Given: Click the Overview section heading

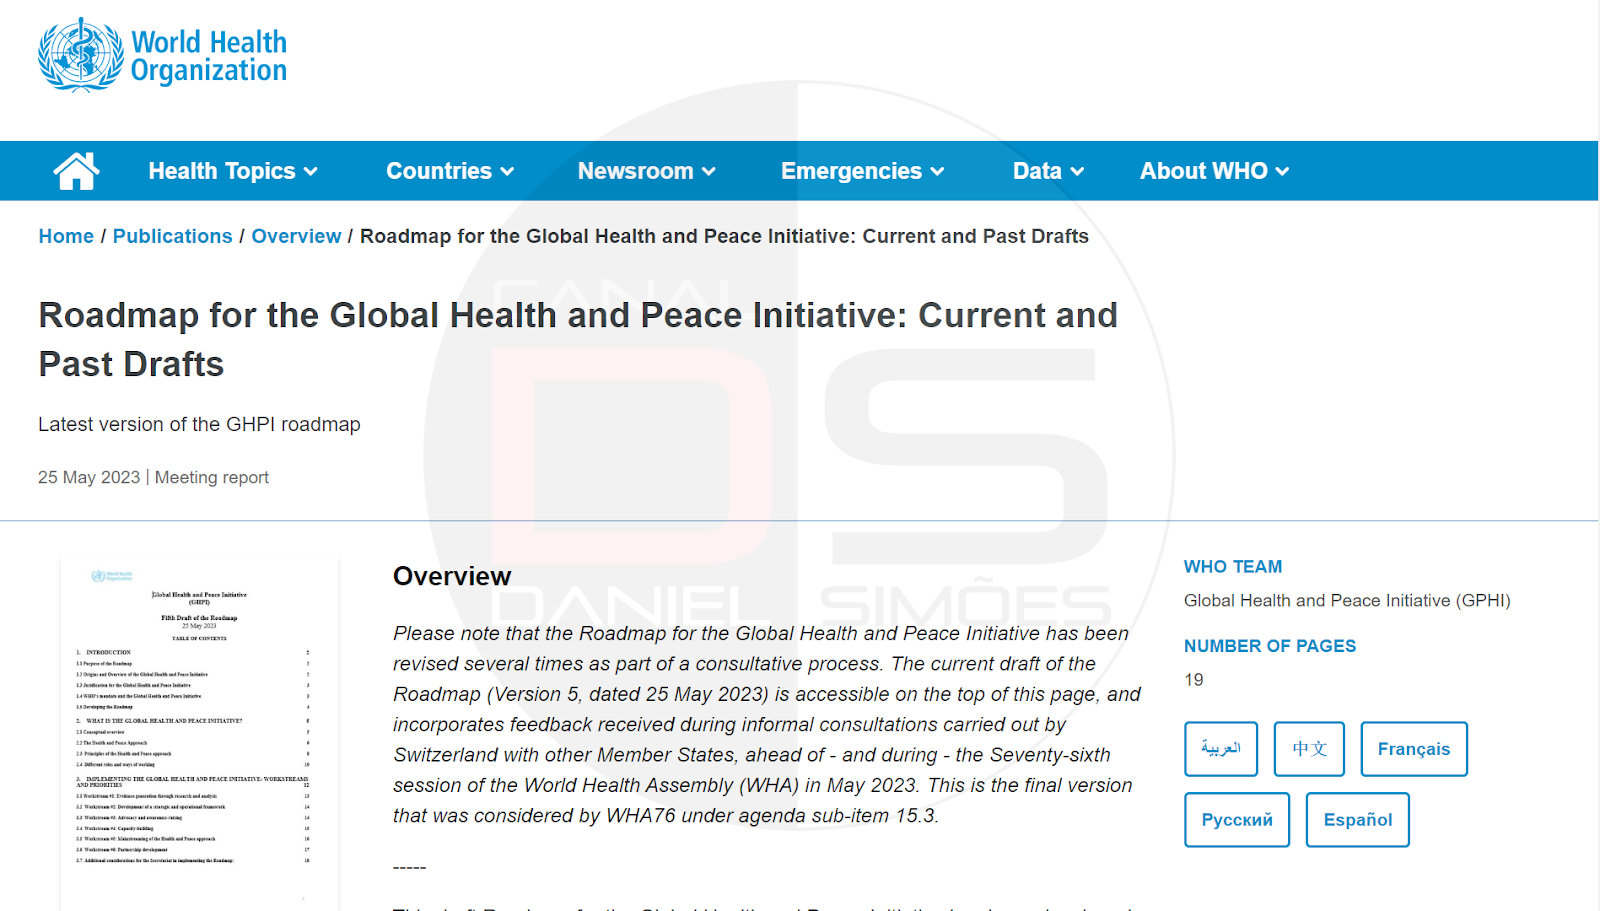Looking at the screenshot, I should 452,576.
